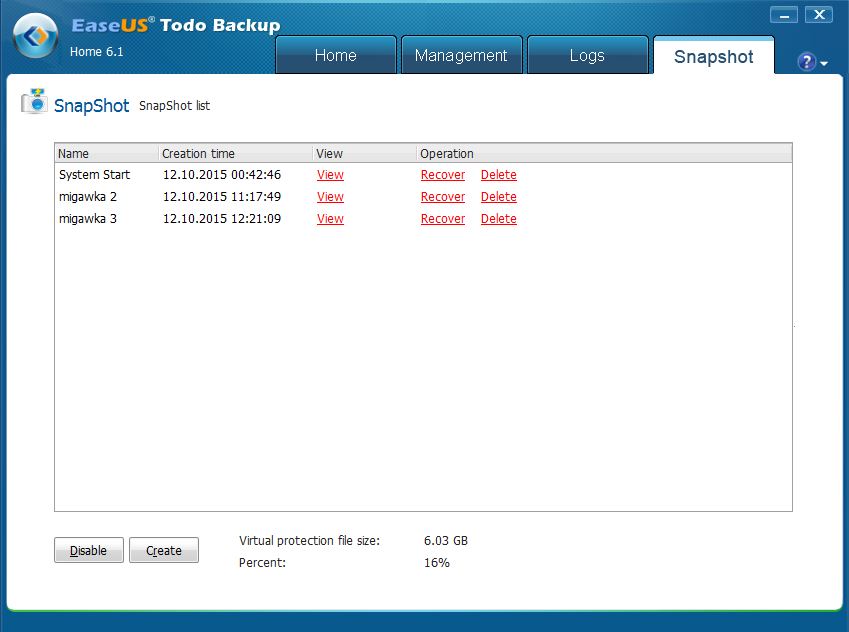The height and width of the screenshot is (632, 849).
Task: View the migawka 3 snapshot
Action: pyautogui.click(x=330, y=219)
